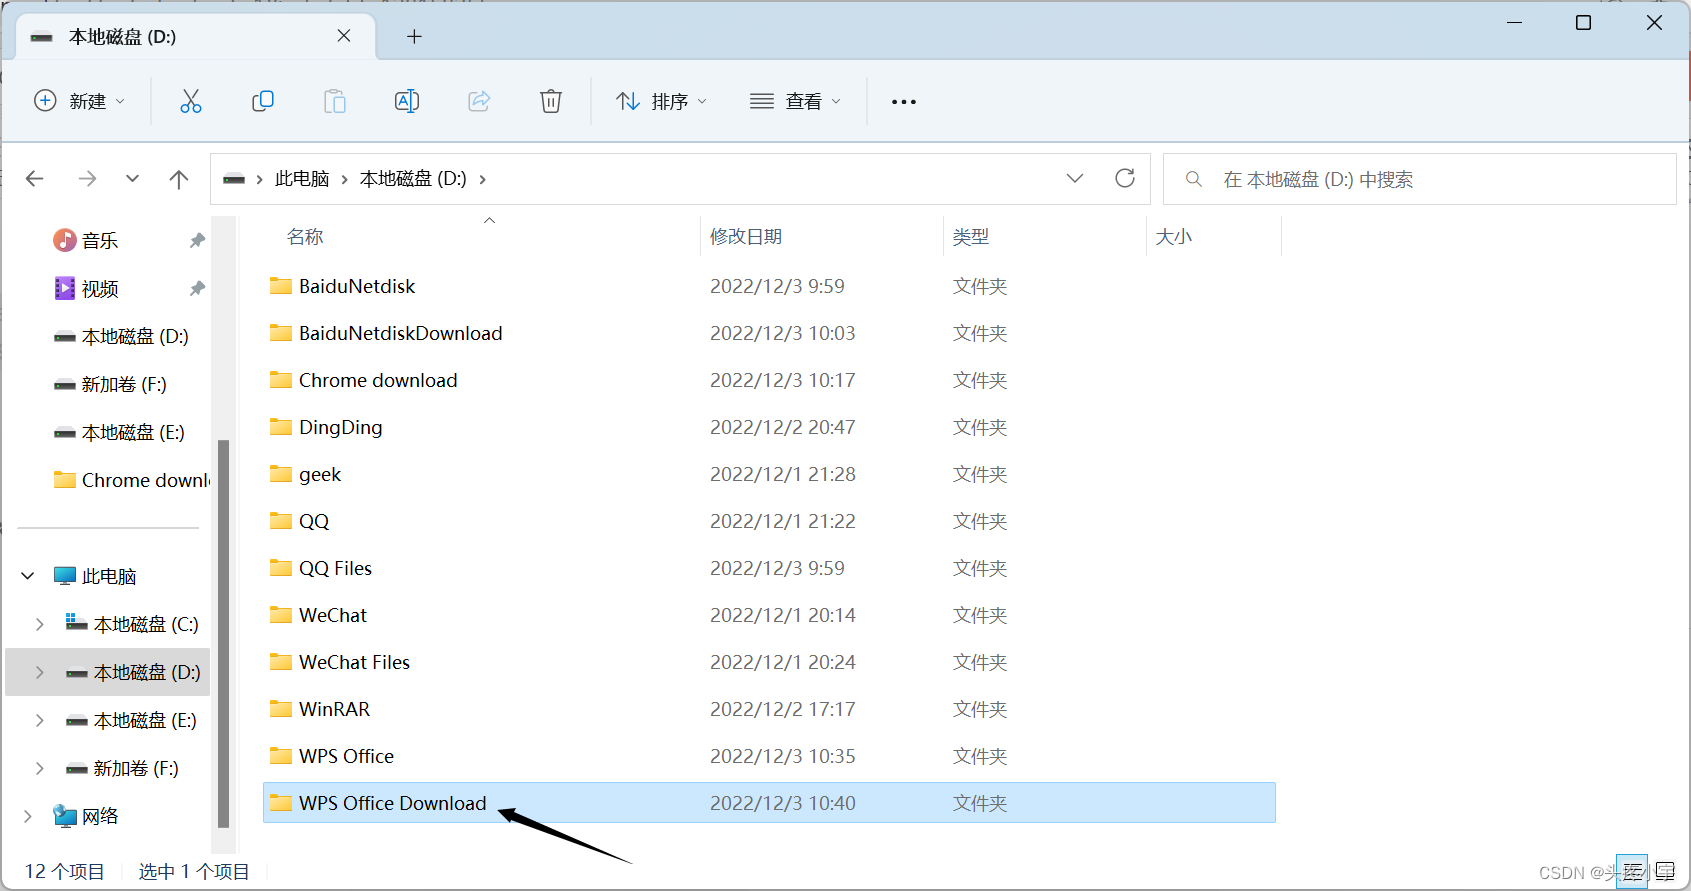Switch to large icons view in status bar
1691x891 pixels.
1665,871
